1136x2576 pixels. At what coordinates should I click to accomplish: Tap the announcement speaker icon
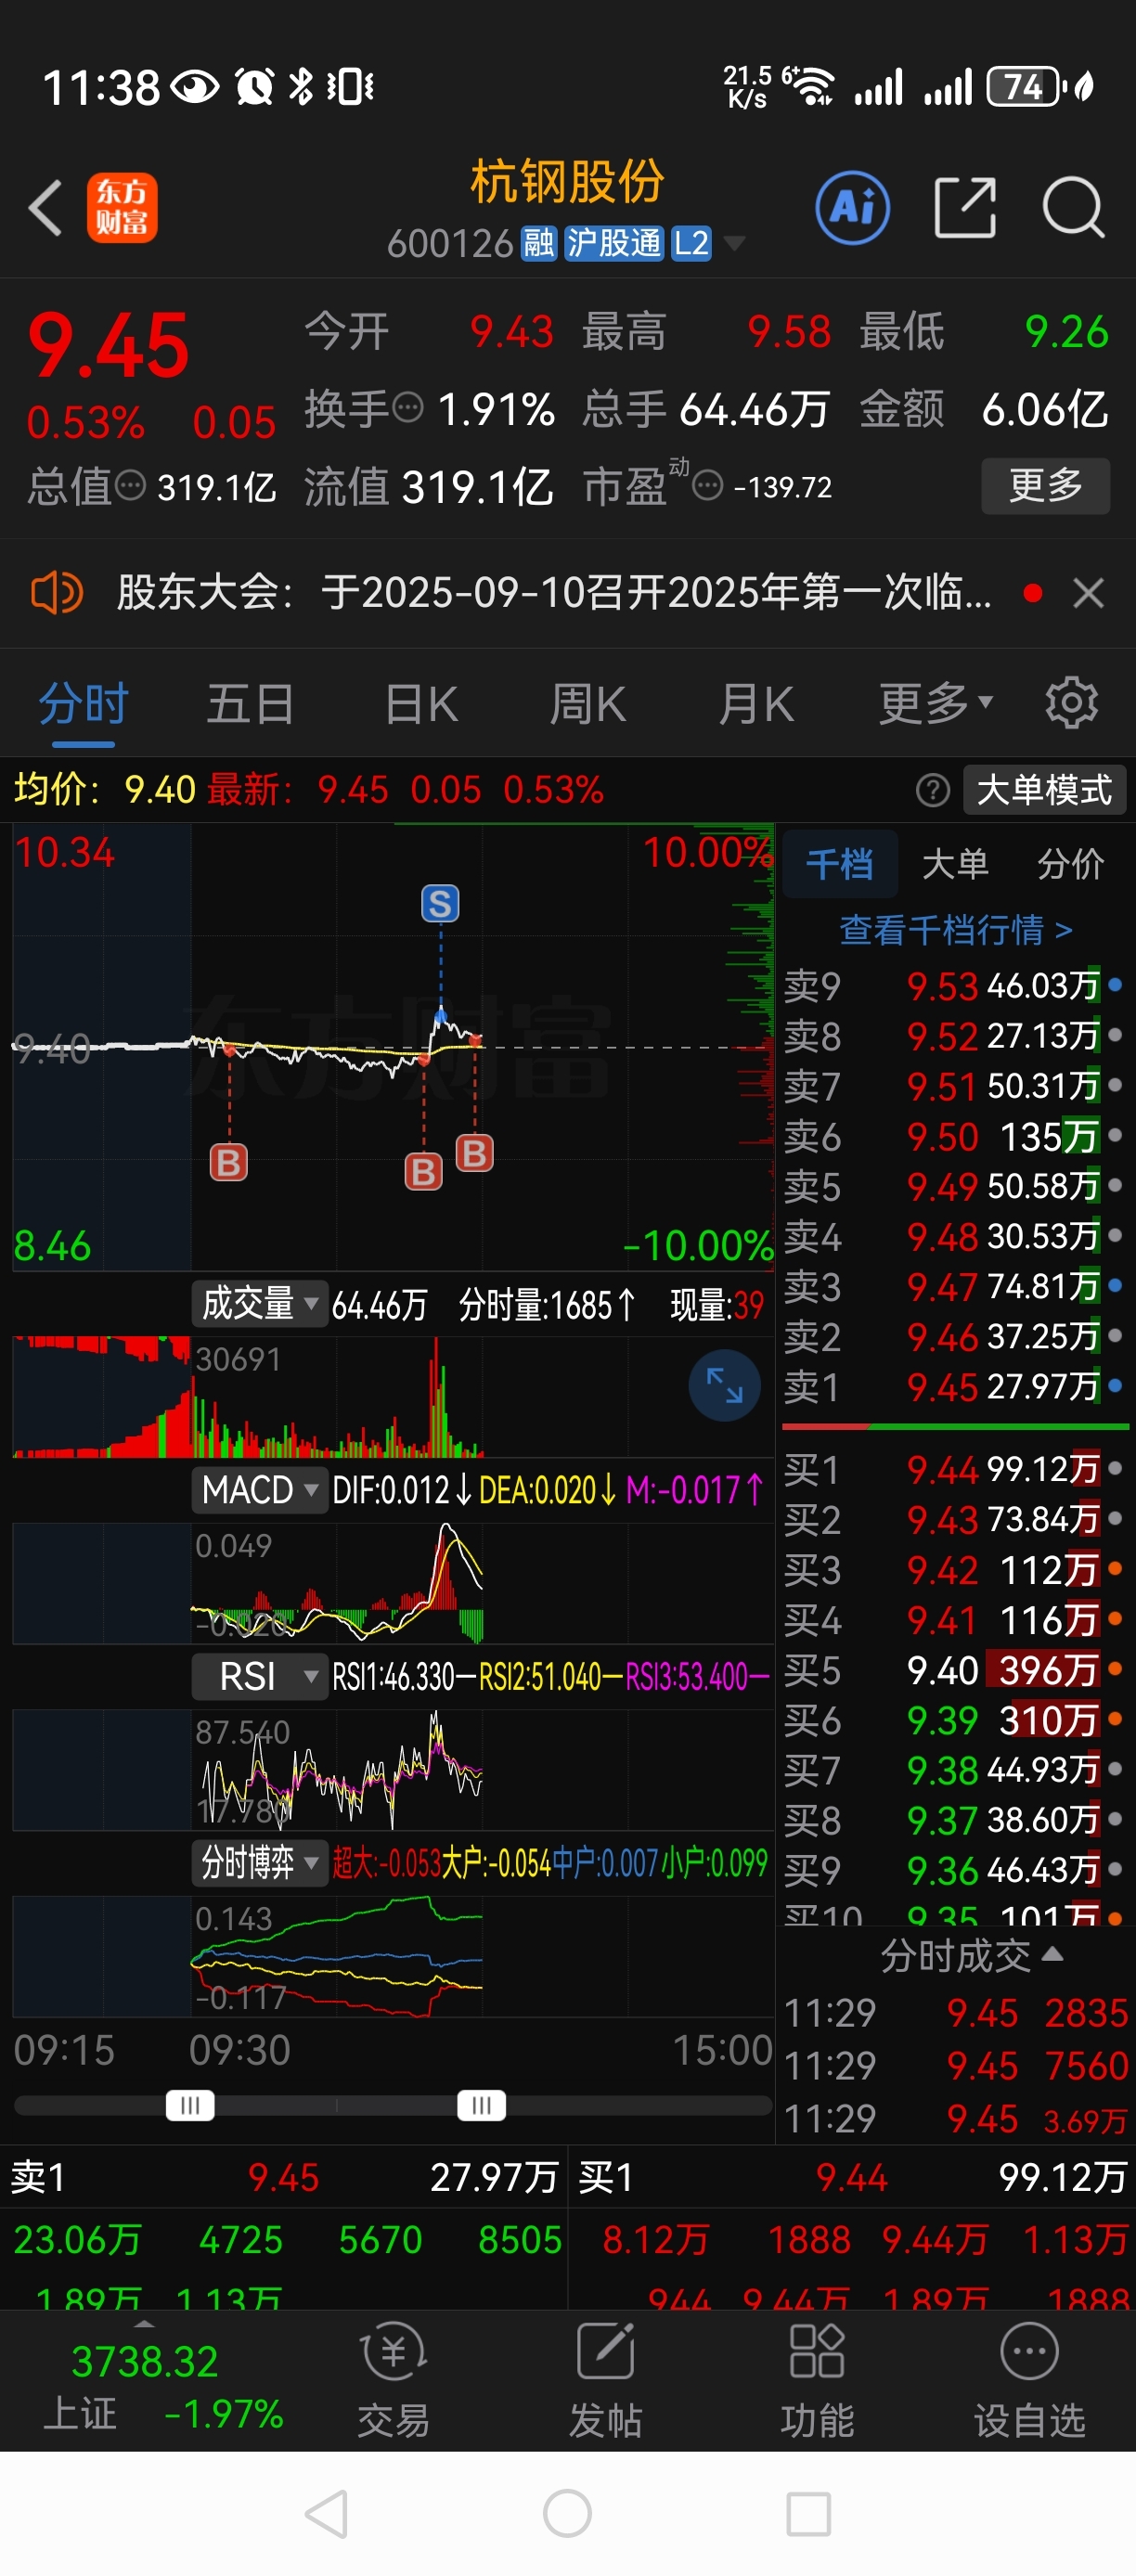(x=56, y=593)
